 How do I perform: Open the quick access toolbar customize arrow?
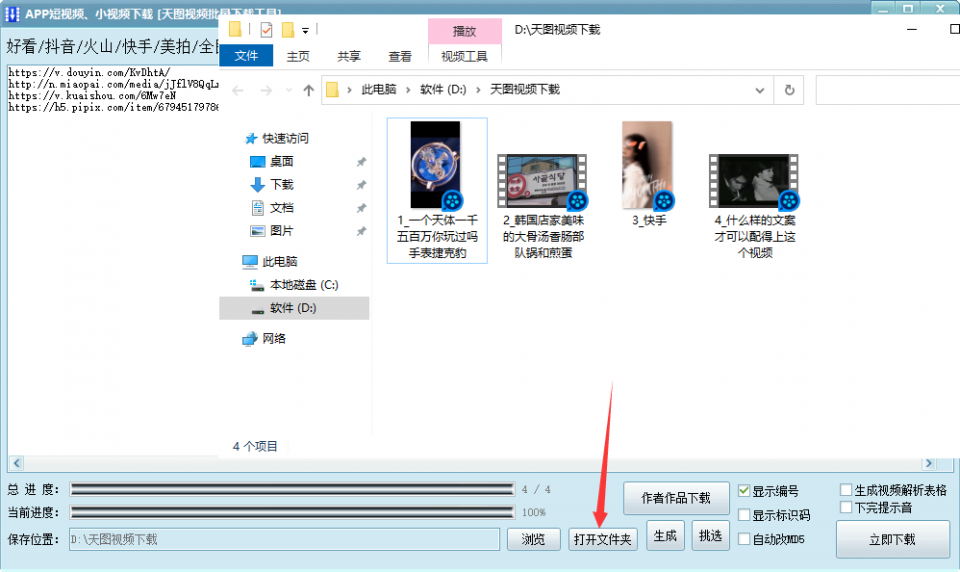(x=305, y=30)
